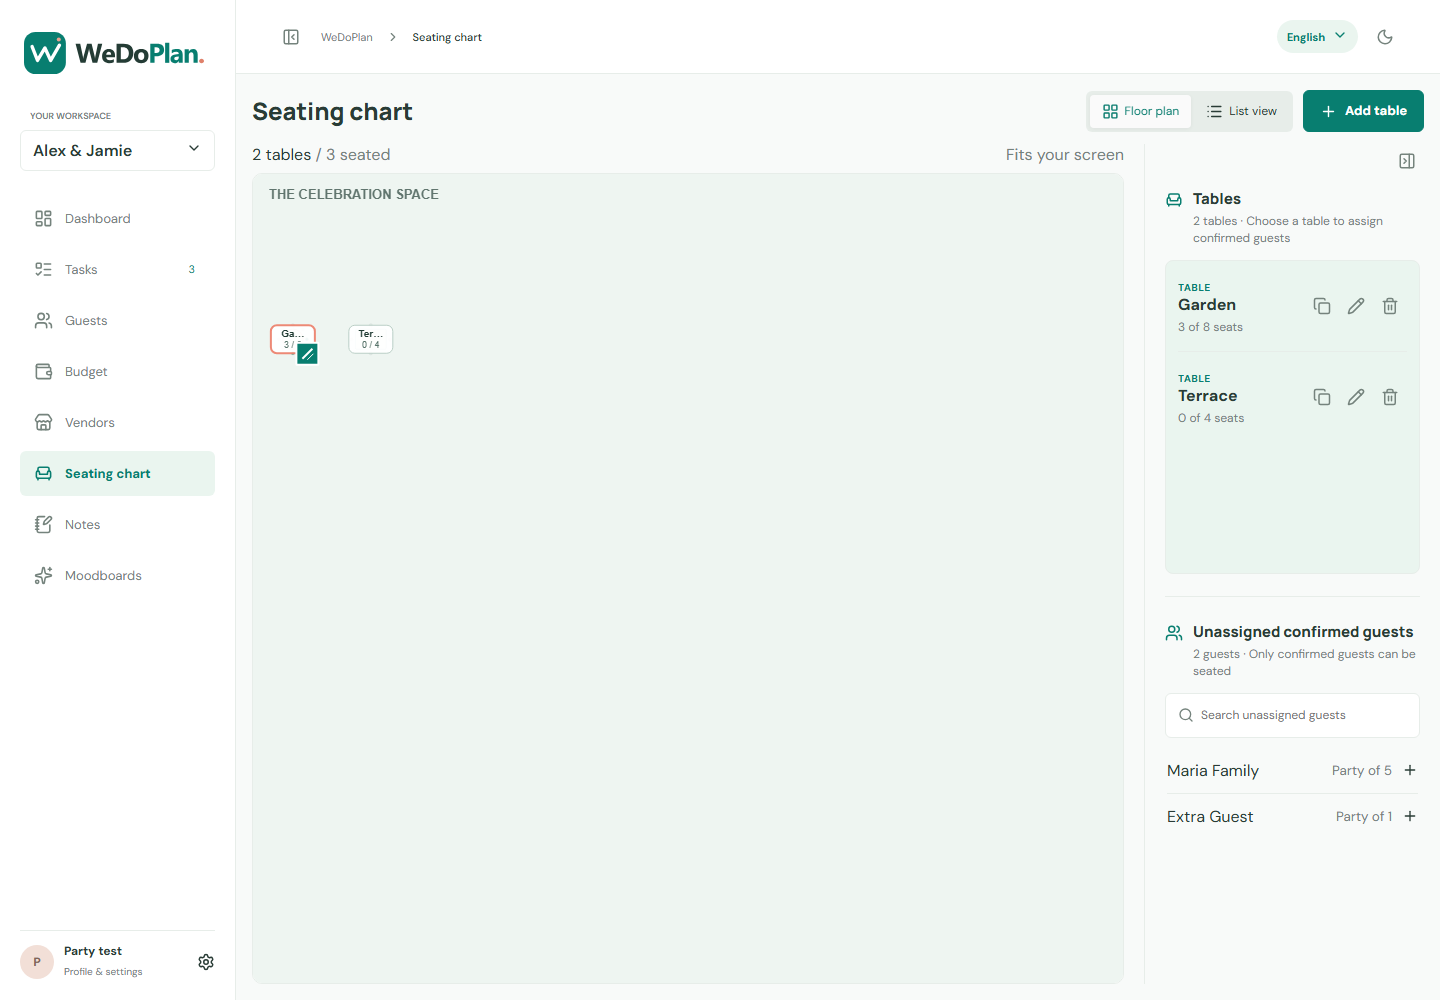Click the WeDoPlan logo

(x=114, y=53)
